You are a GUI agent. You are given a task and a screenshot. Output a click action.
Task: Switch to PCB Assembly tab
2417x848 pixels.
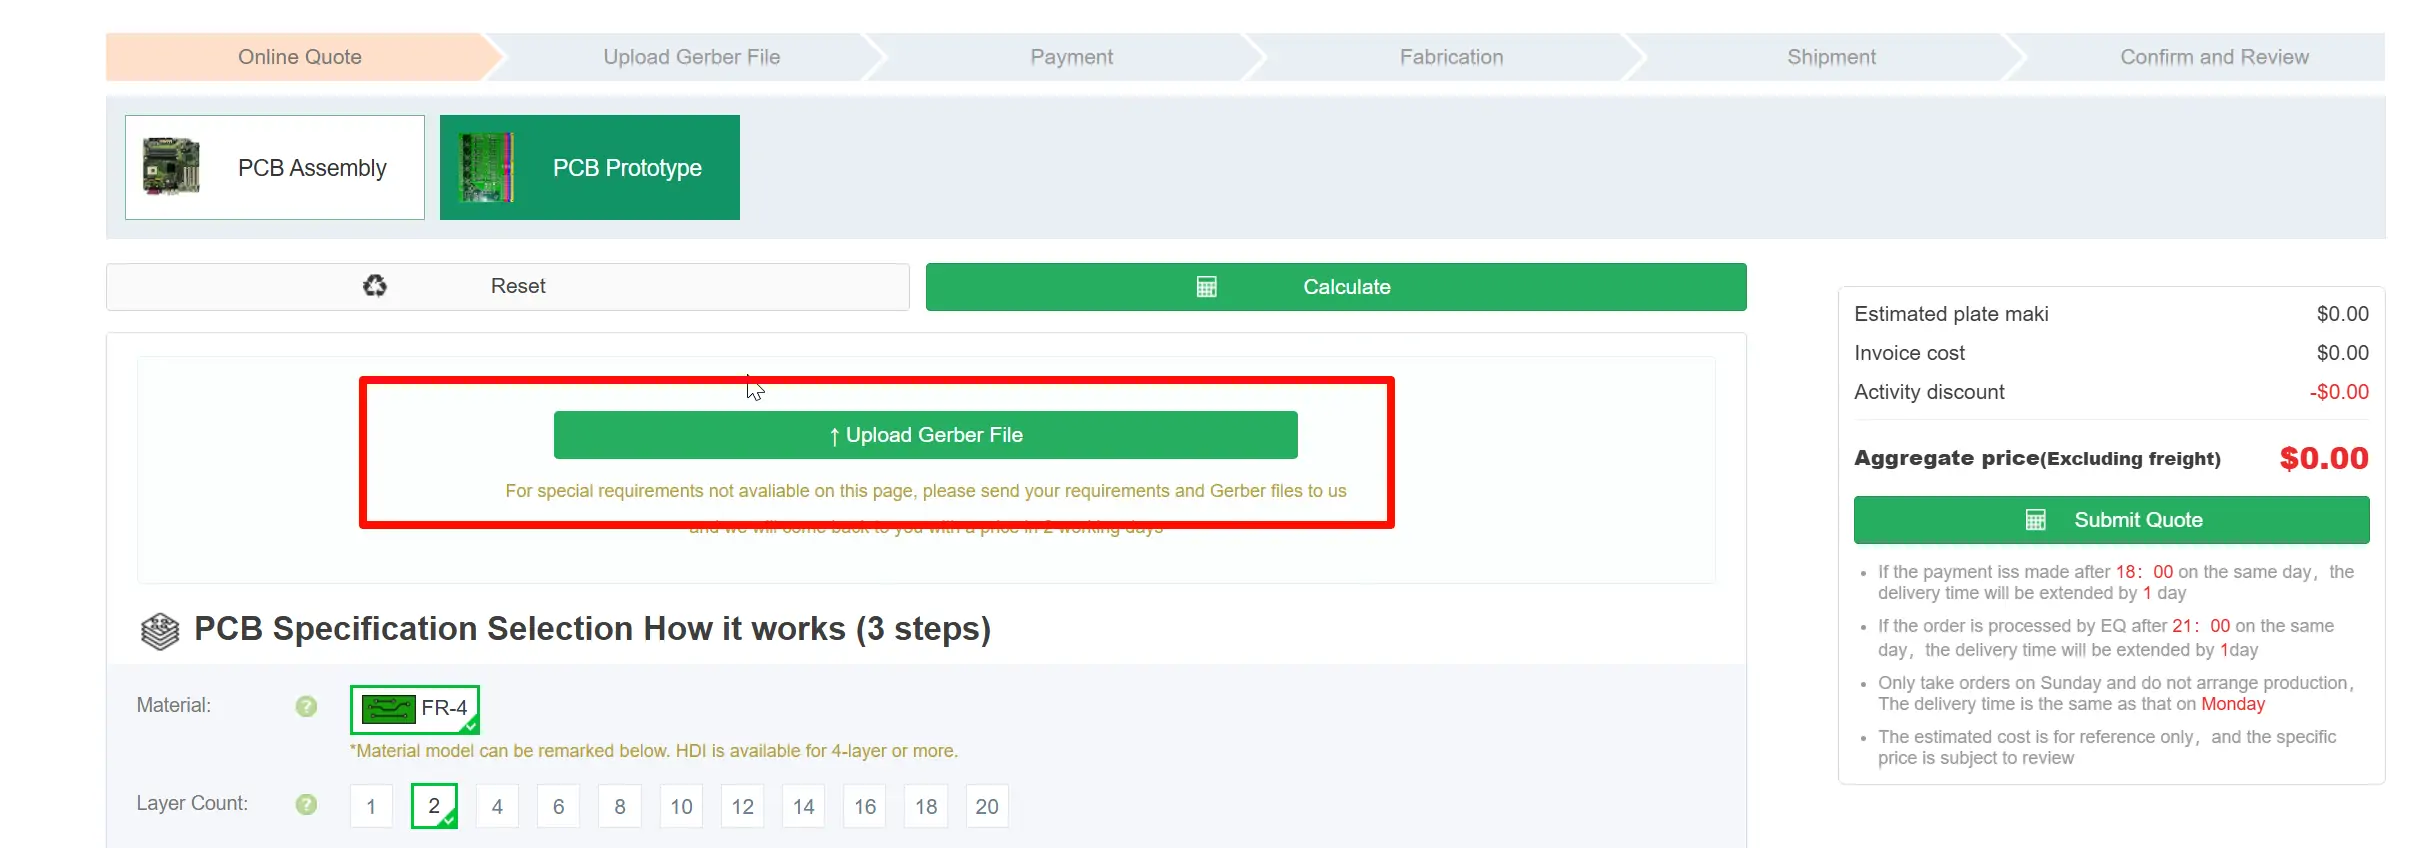coord(275,167)
